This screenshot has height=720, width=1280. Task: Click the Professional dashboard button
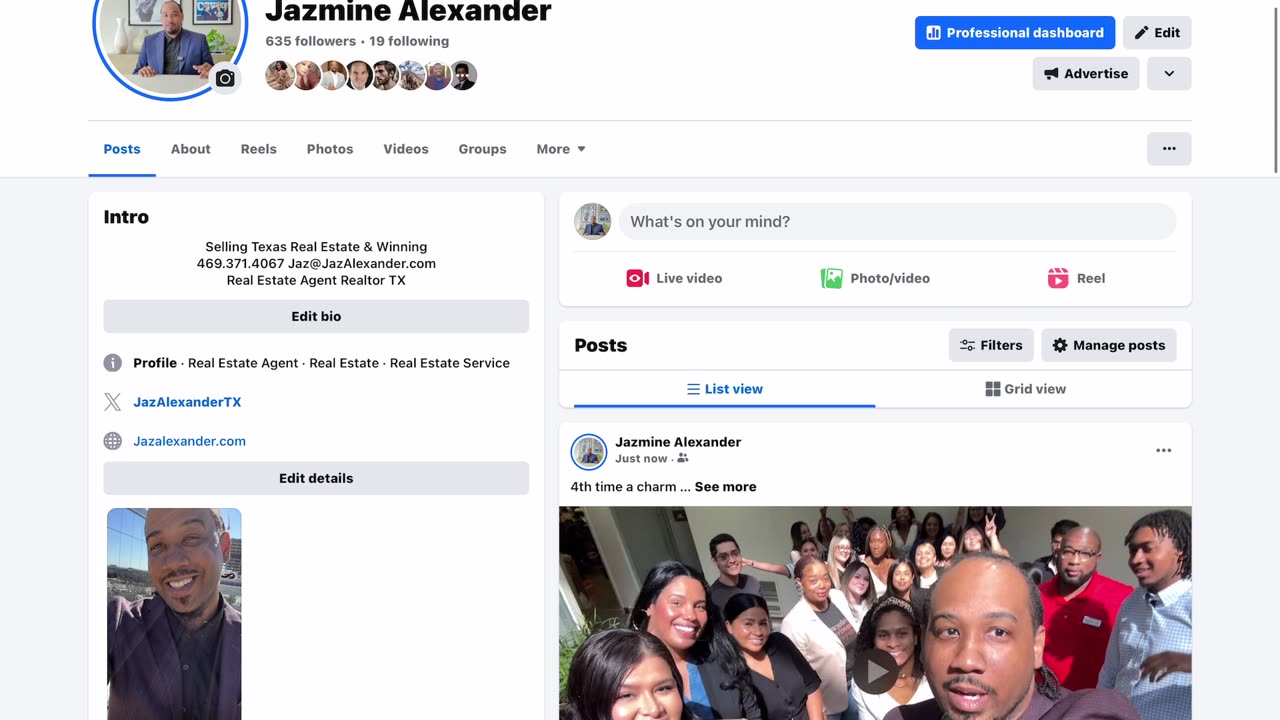(1014, 33)
